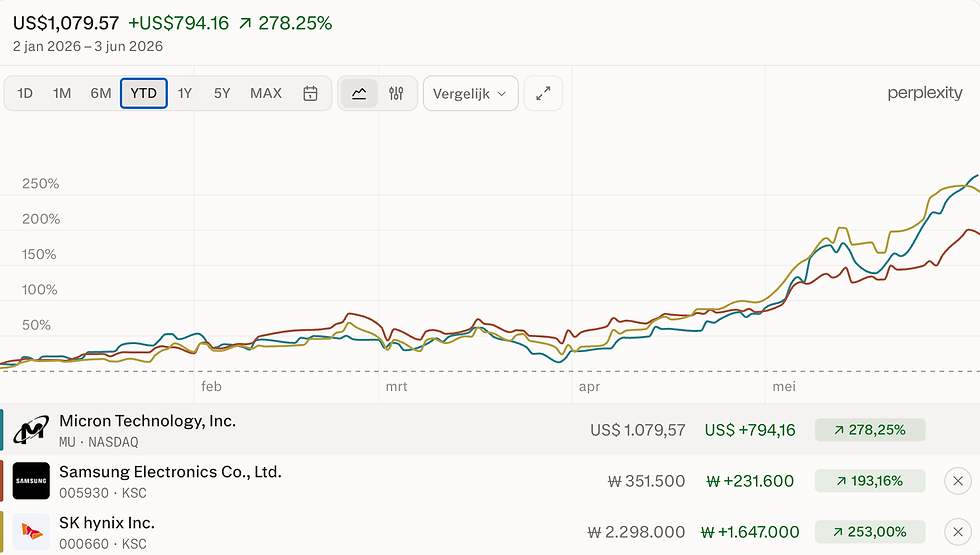Click the ₩ +231.600 Samsung change
This screenshot has height=555, width=980.
coord(750,481)
